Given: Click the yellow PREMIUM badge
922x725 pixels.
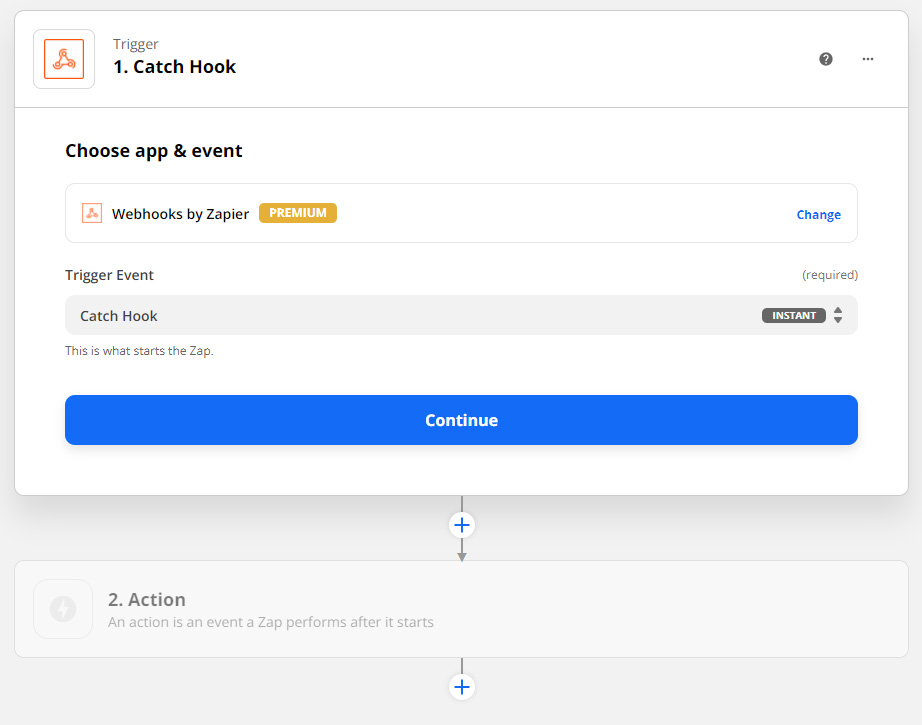Looking at the screenshot, I should point(298,213).
